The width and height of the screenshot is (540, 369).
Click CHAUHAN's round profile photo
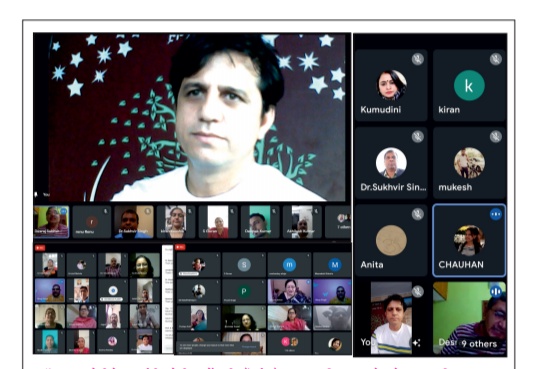click(x=469, y=240)
